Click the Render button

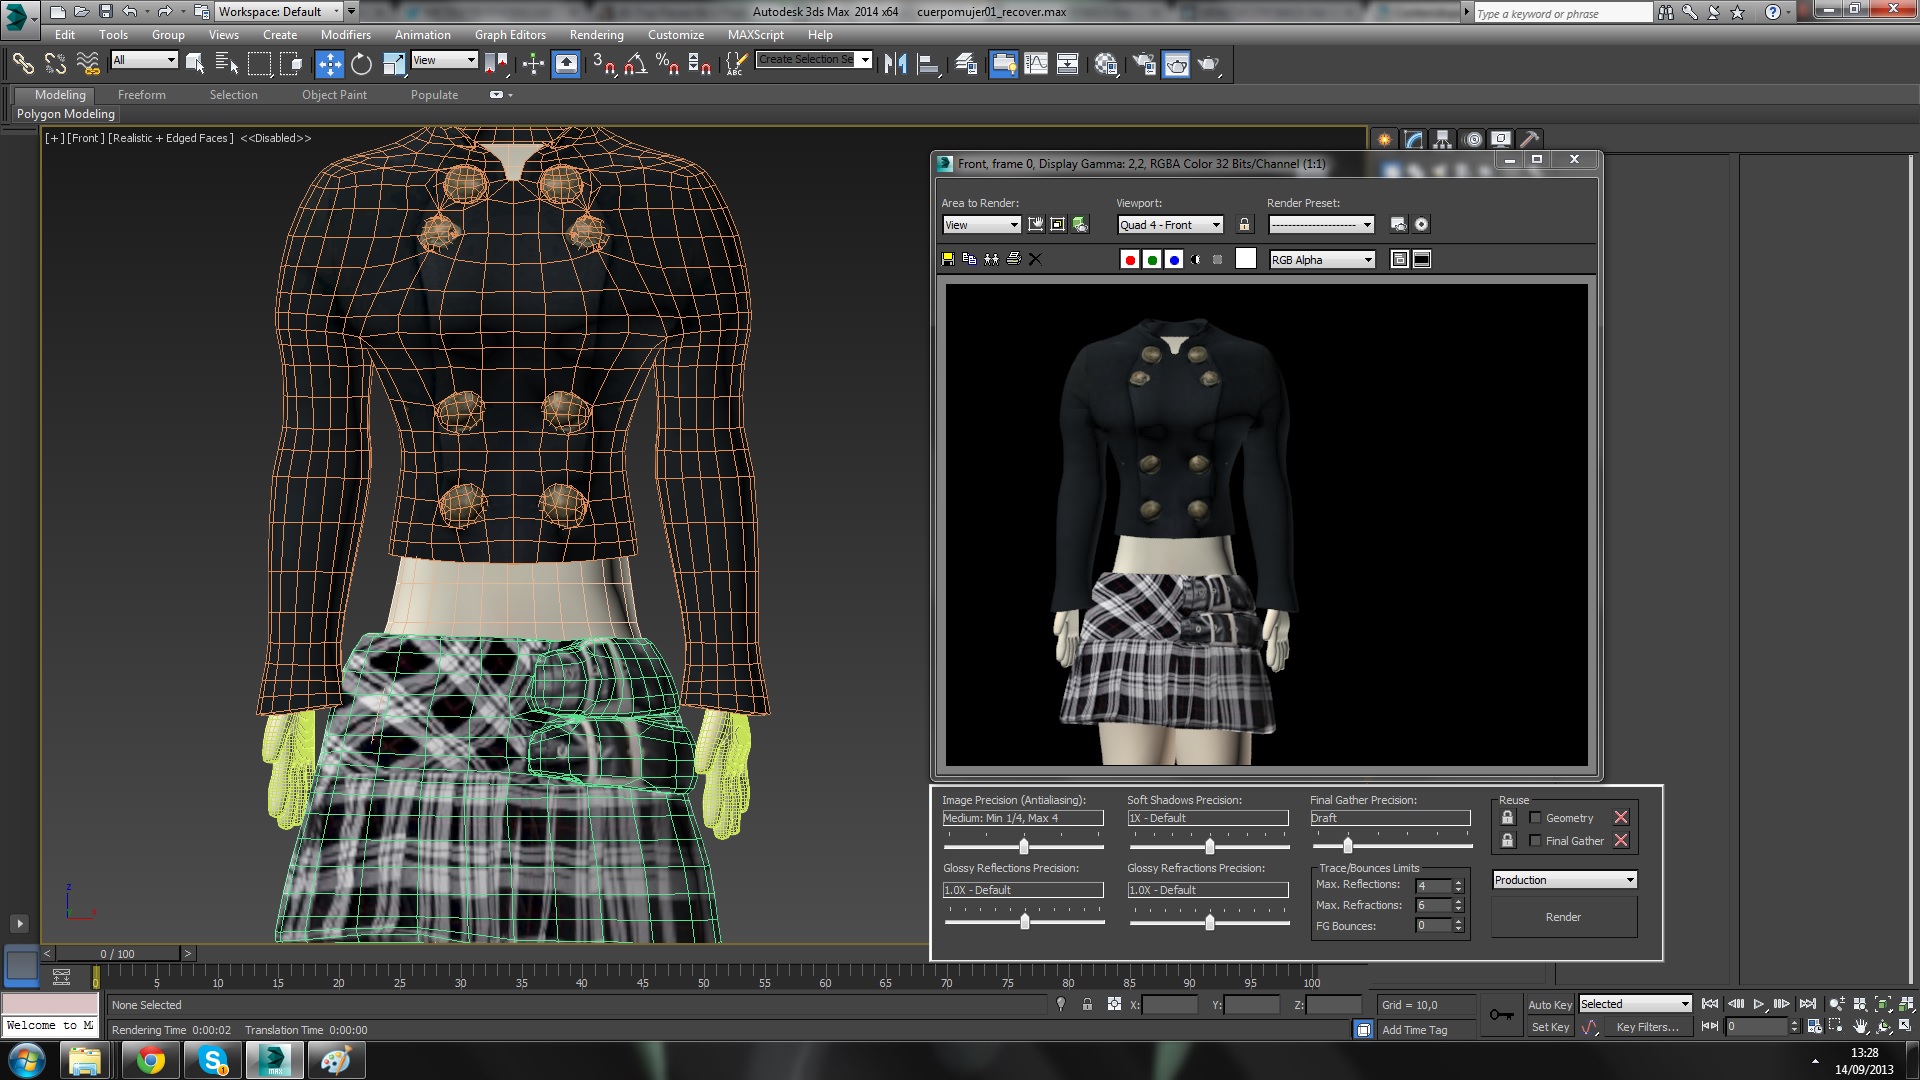(1563, 917)
